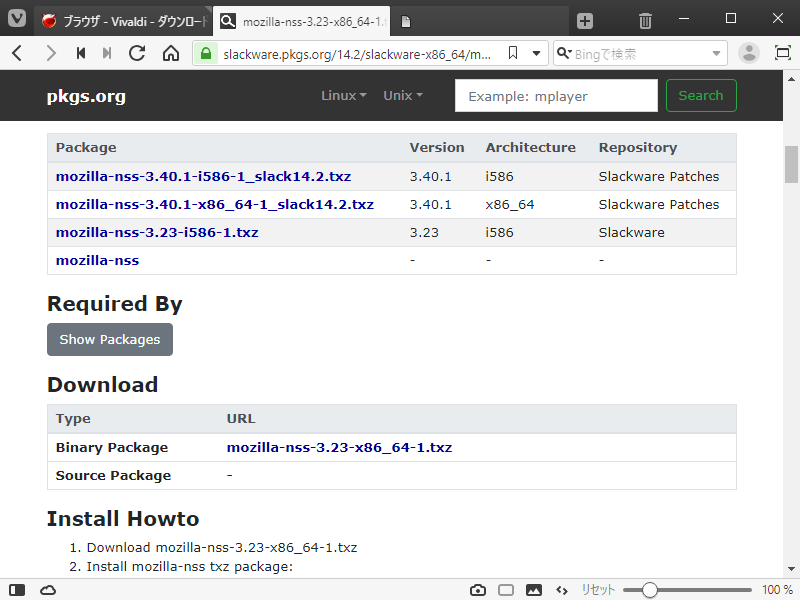
Task: Click the Package column header
Action: tap(86, 147)
